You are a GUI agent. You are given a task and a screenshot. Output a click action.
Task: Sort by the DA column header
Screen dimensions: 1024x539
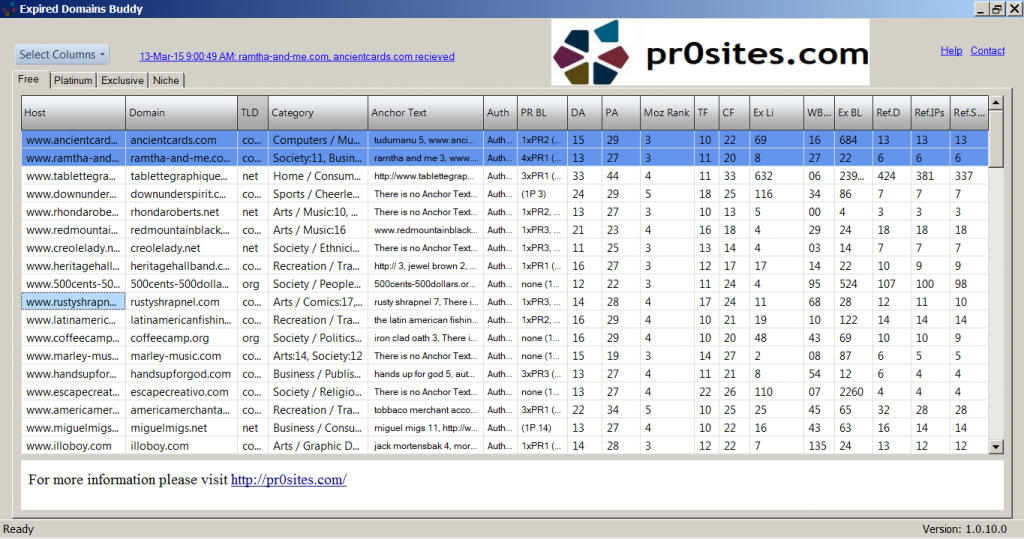[584, 112]
